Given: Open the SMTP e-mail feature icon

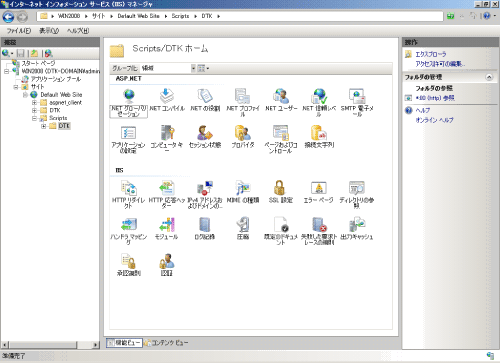Looking at the screenshot, I should click(357, 102).
